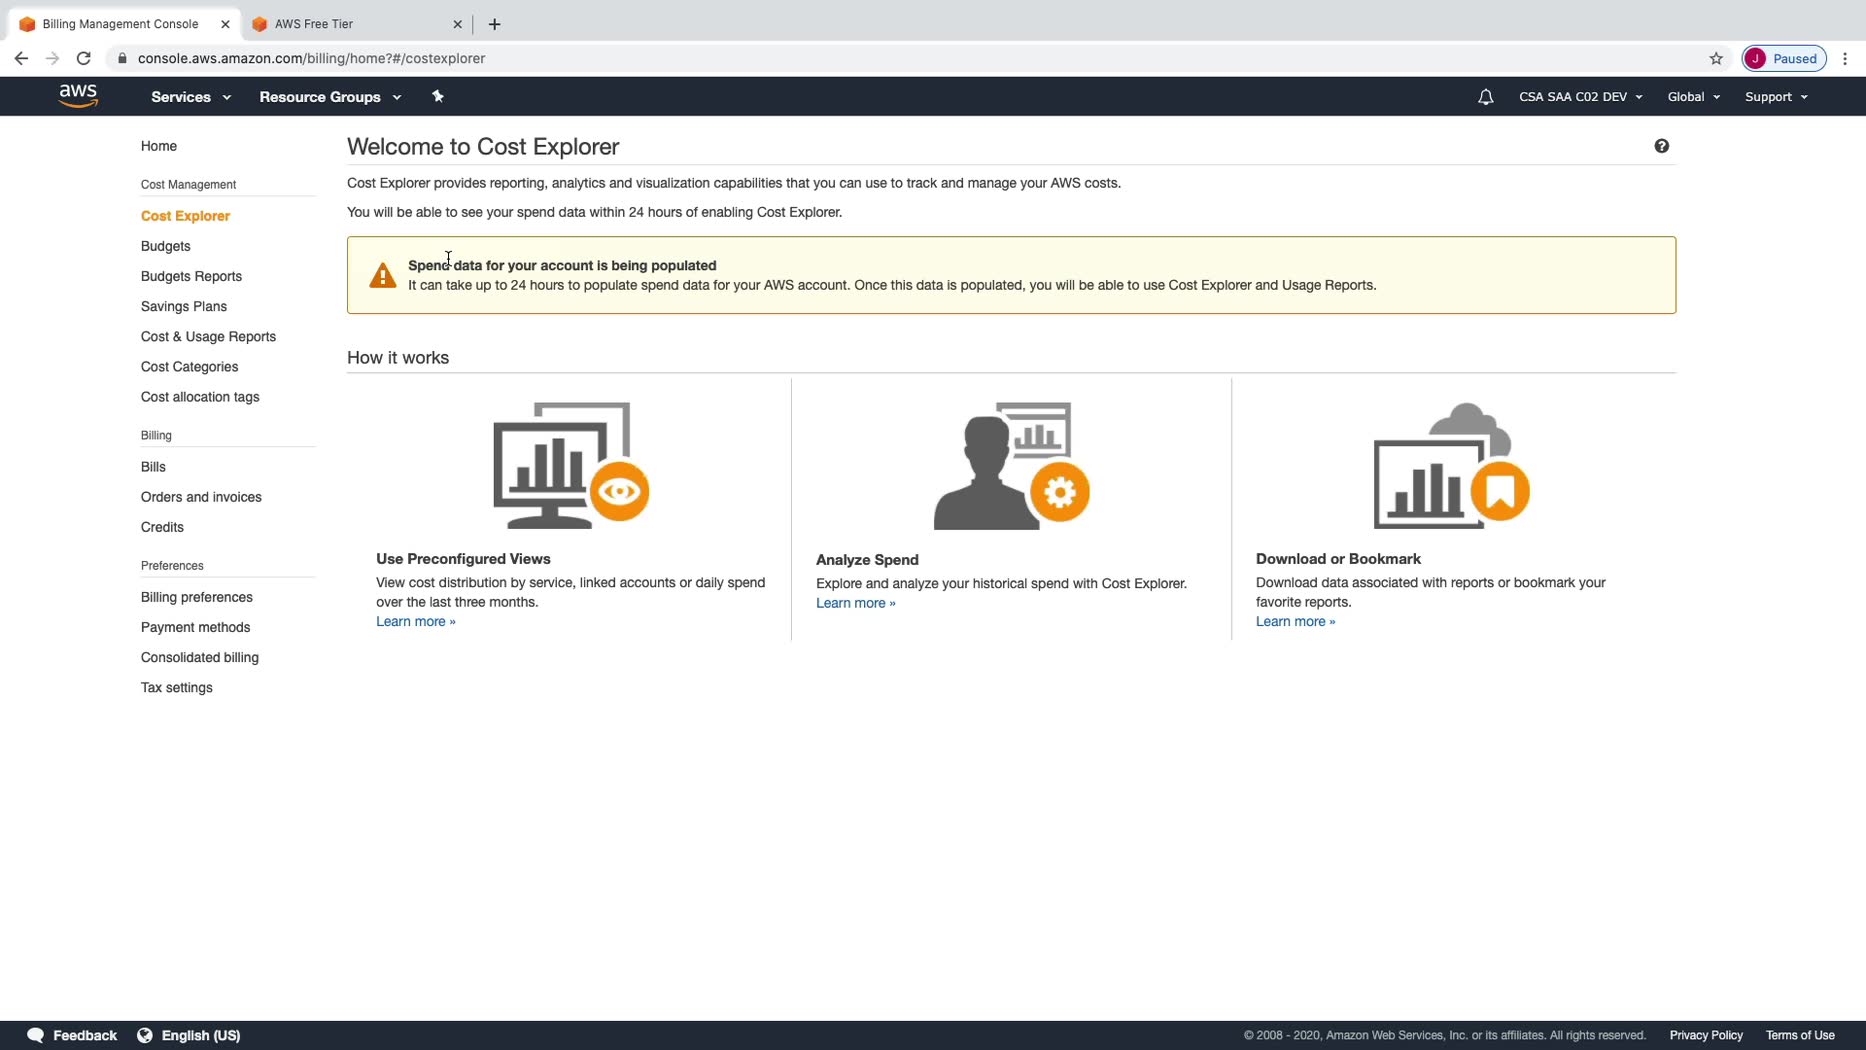This screenshot has width=1866, height=1050.
Task: Reload the page with the refresh icon
Action: 84,58
